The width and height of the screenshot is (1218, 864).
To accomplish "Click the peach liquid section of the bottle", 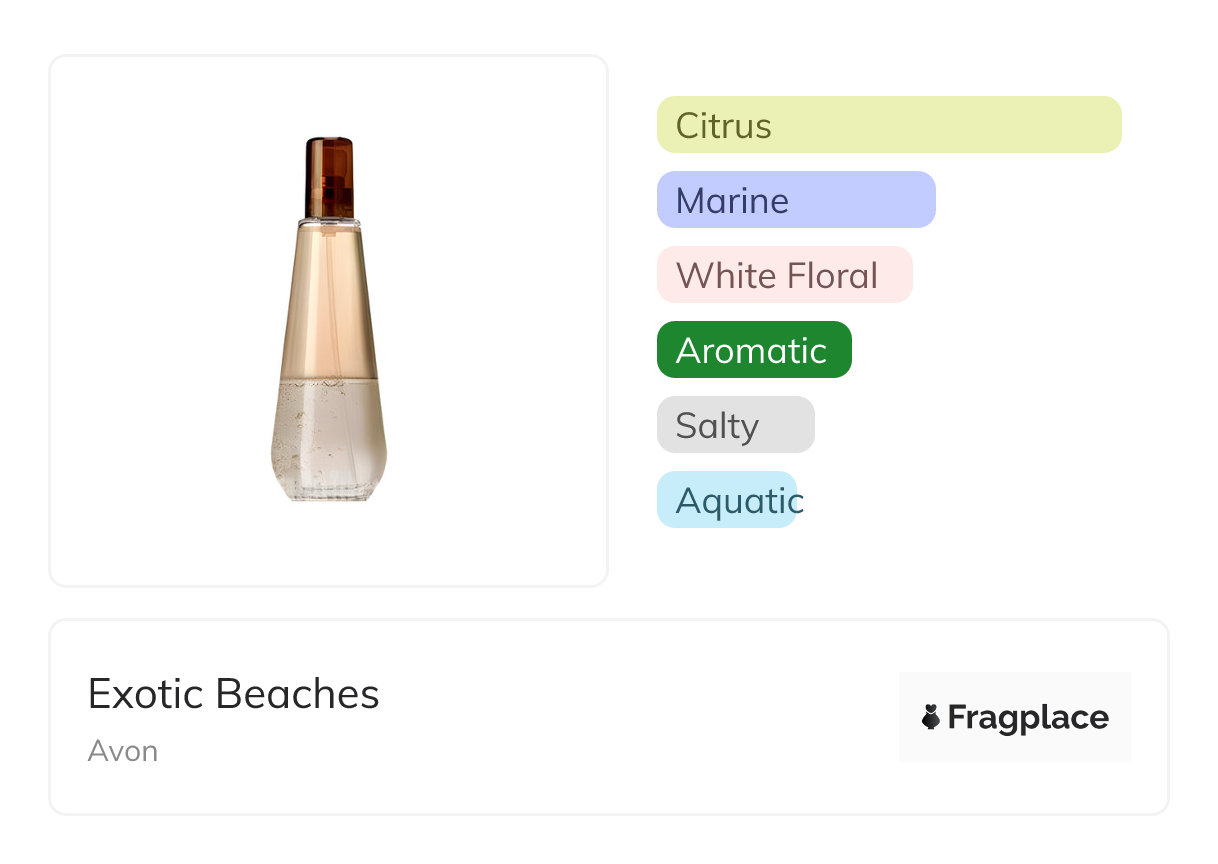I will [329, 300].
